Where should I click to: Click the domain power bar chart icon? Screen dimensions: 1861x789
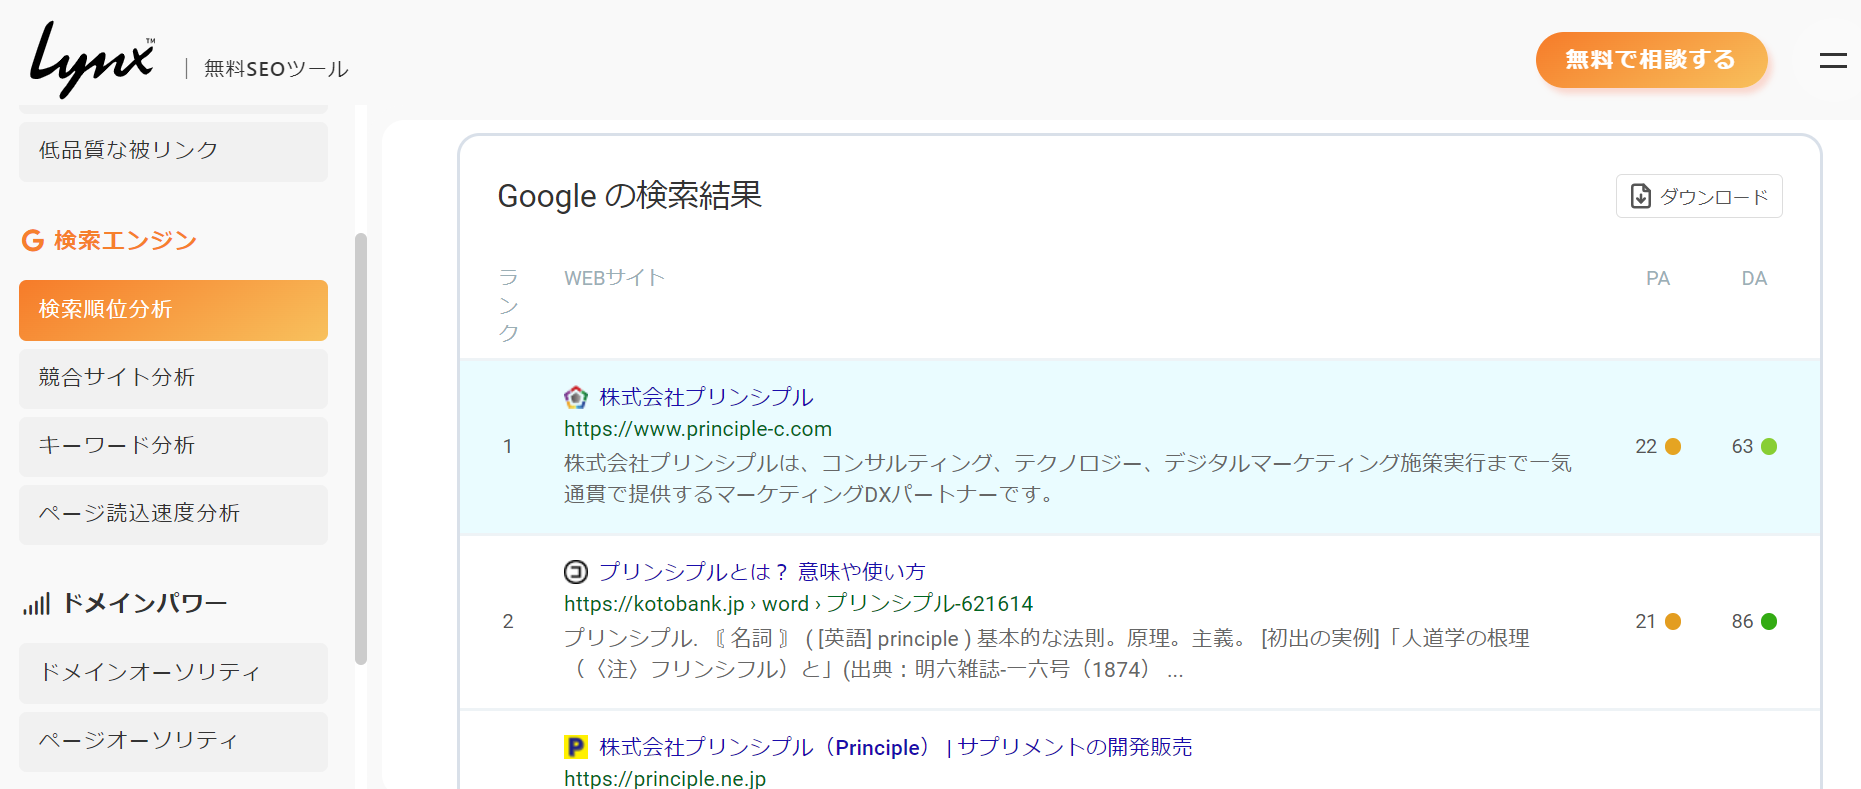tap(36, 604)
